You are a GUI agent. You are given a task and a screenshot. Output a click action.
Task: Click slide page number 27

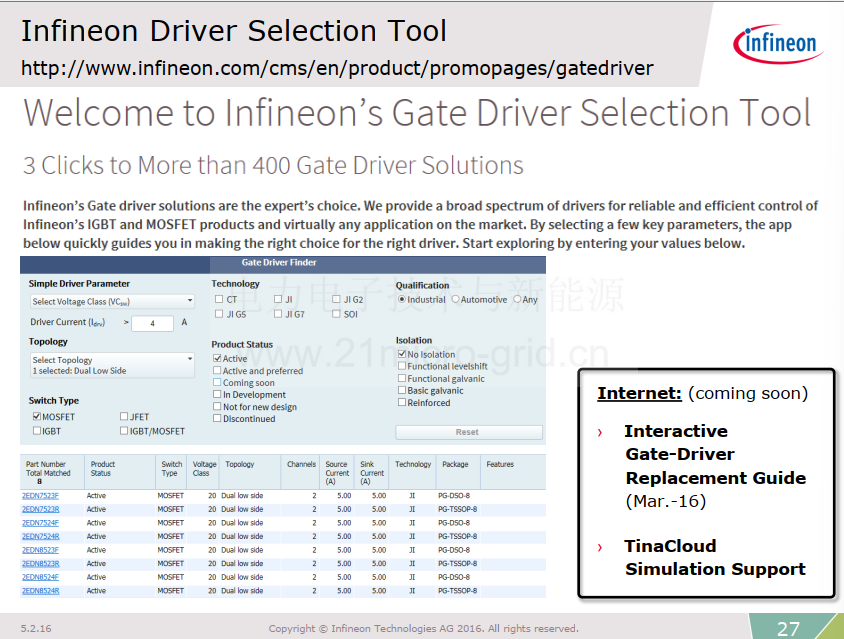coord(788,628)
